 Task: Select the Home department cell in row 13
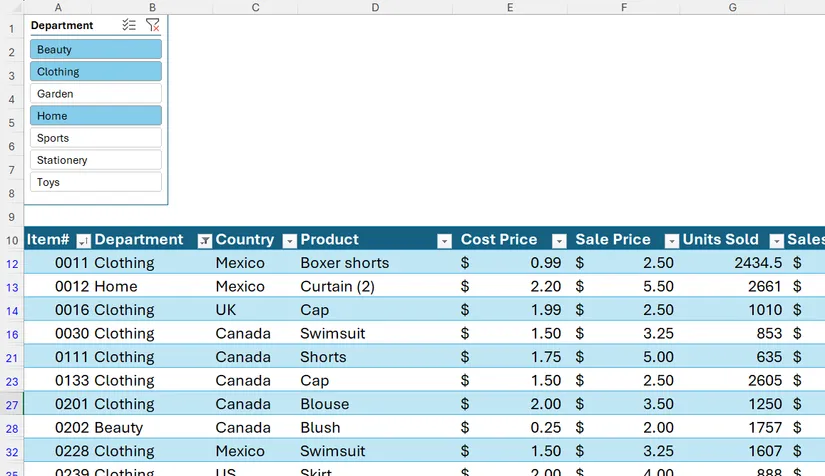[152, 286]
